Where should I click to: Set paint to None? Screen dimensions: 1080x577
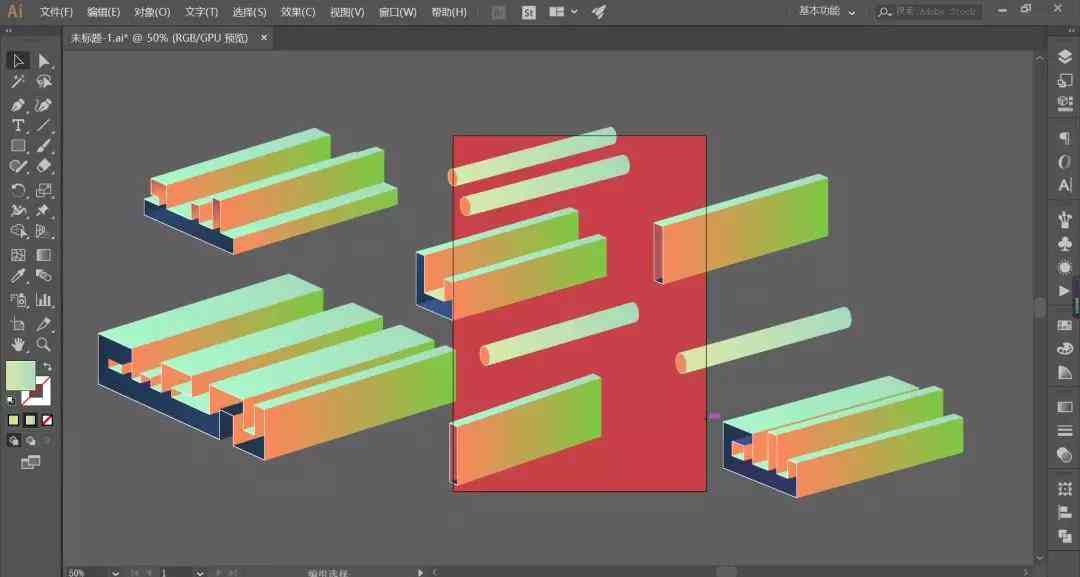coord(47,420)
